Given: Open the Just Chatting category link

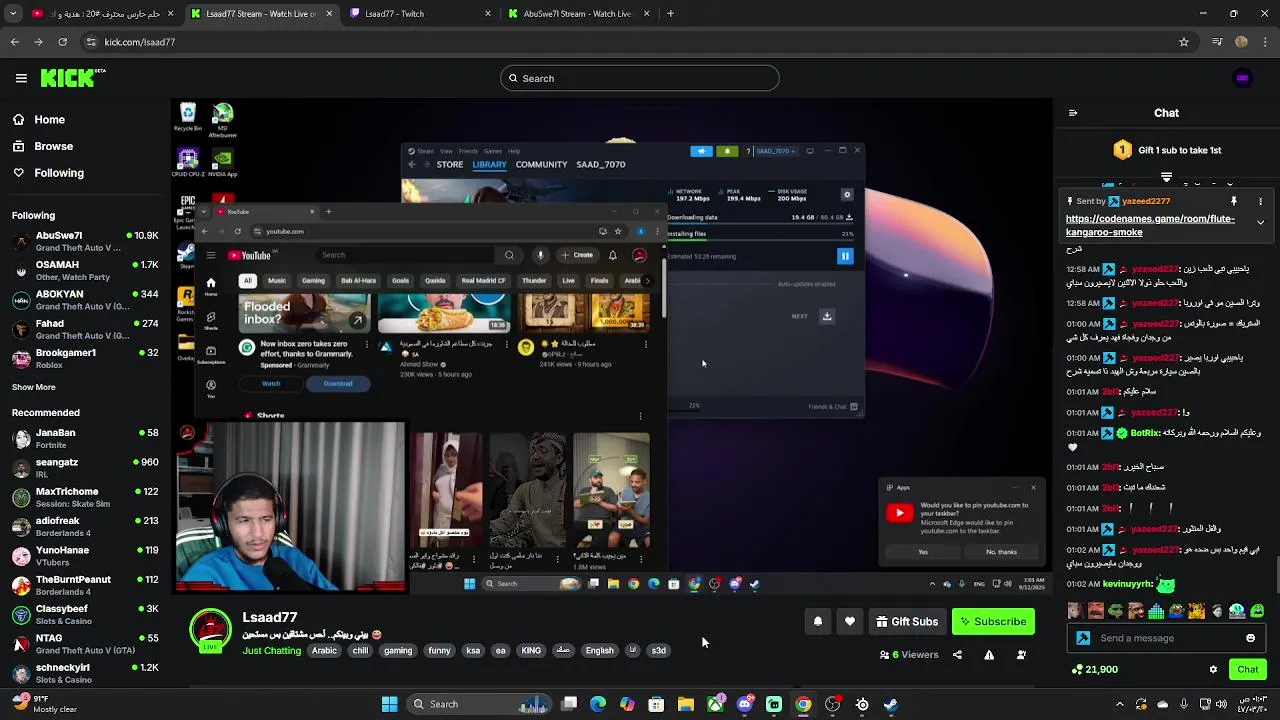Looking at the screenshot, I should 271,651.
